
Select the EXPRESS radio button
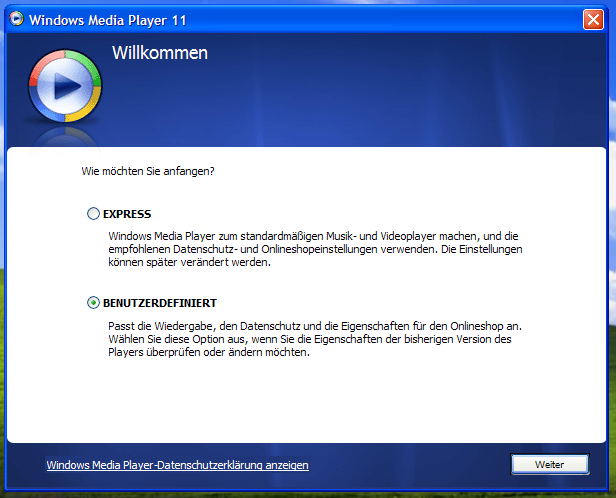[x=93, y=214]
